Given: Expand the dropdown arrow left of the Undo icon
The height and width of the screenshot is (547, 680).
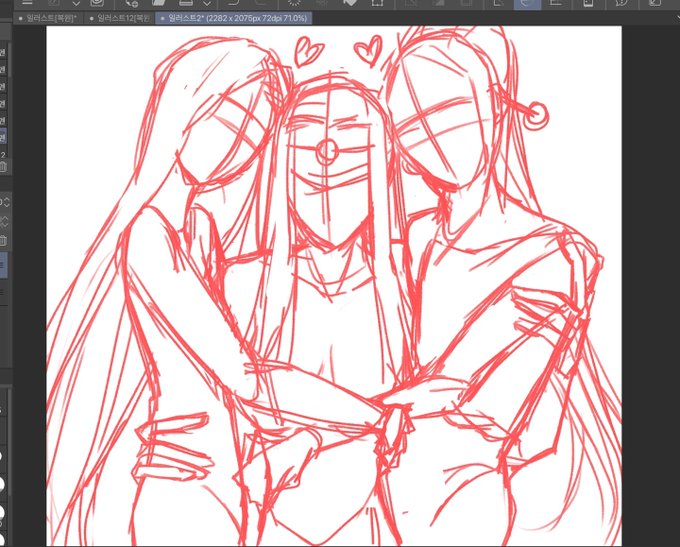Looking at the screenshot, I should (206, 4).
